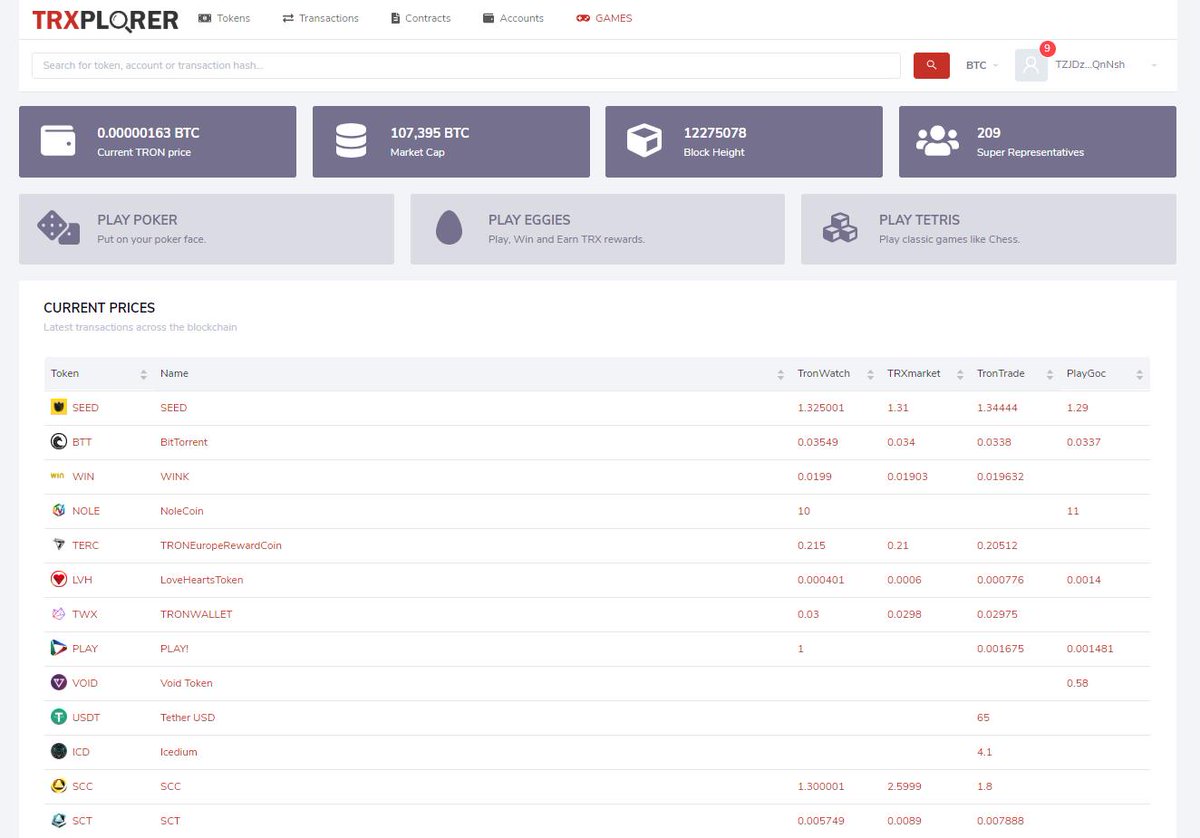This screenshot has height=838, width=1200.
Task: Click the Super Representatives people icon
Action: pos(936,141)
